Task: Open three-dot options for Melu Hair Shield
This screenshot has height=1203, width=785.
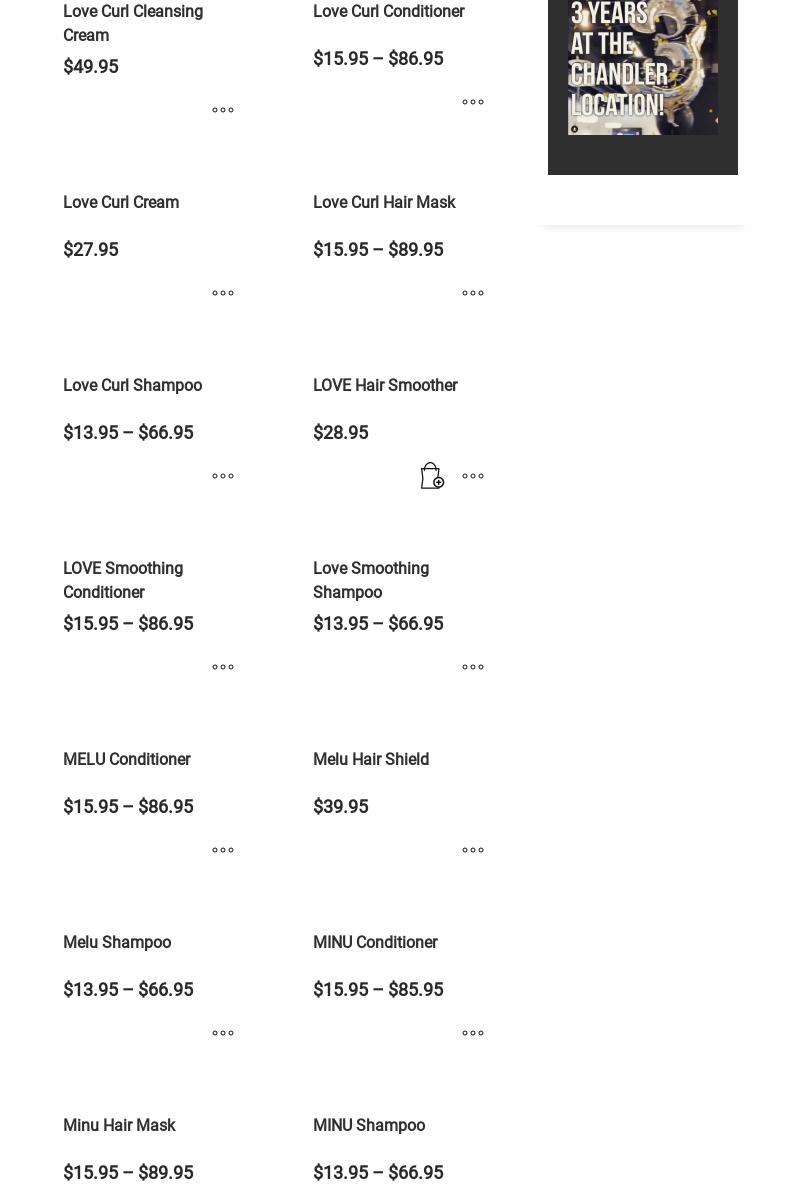Action: [473, 850]
